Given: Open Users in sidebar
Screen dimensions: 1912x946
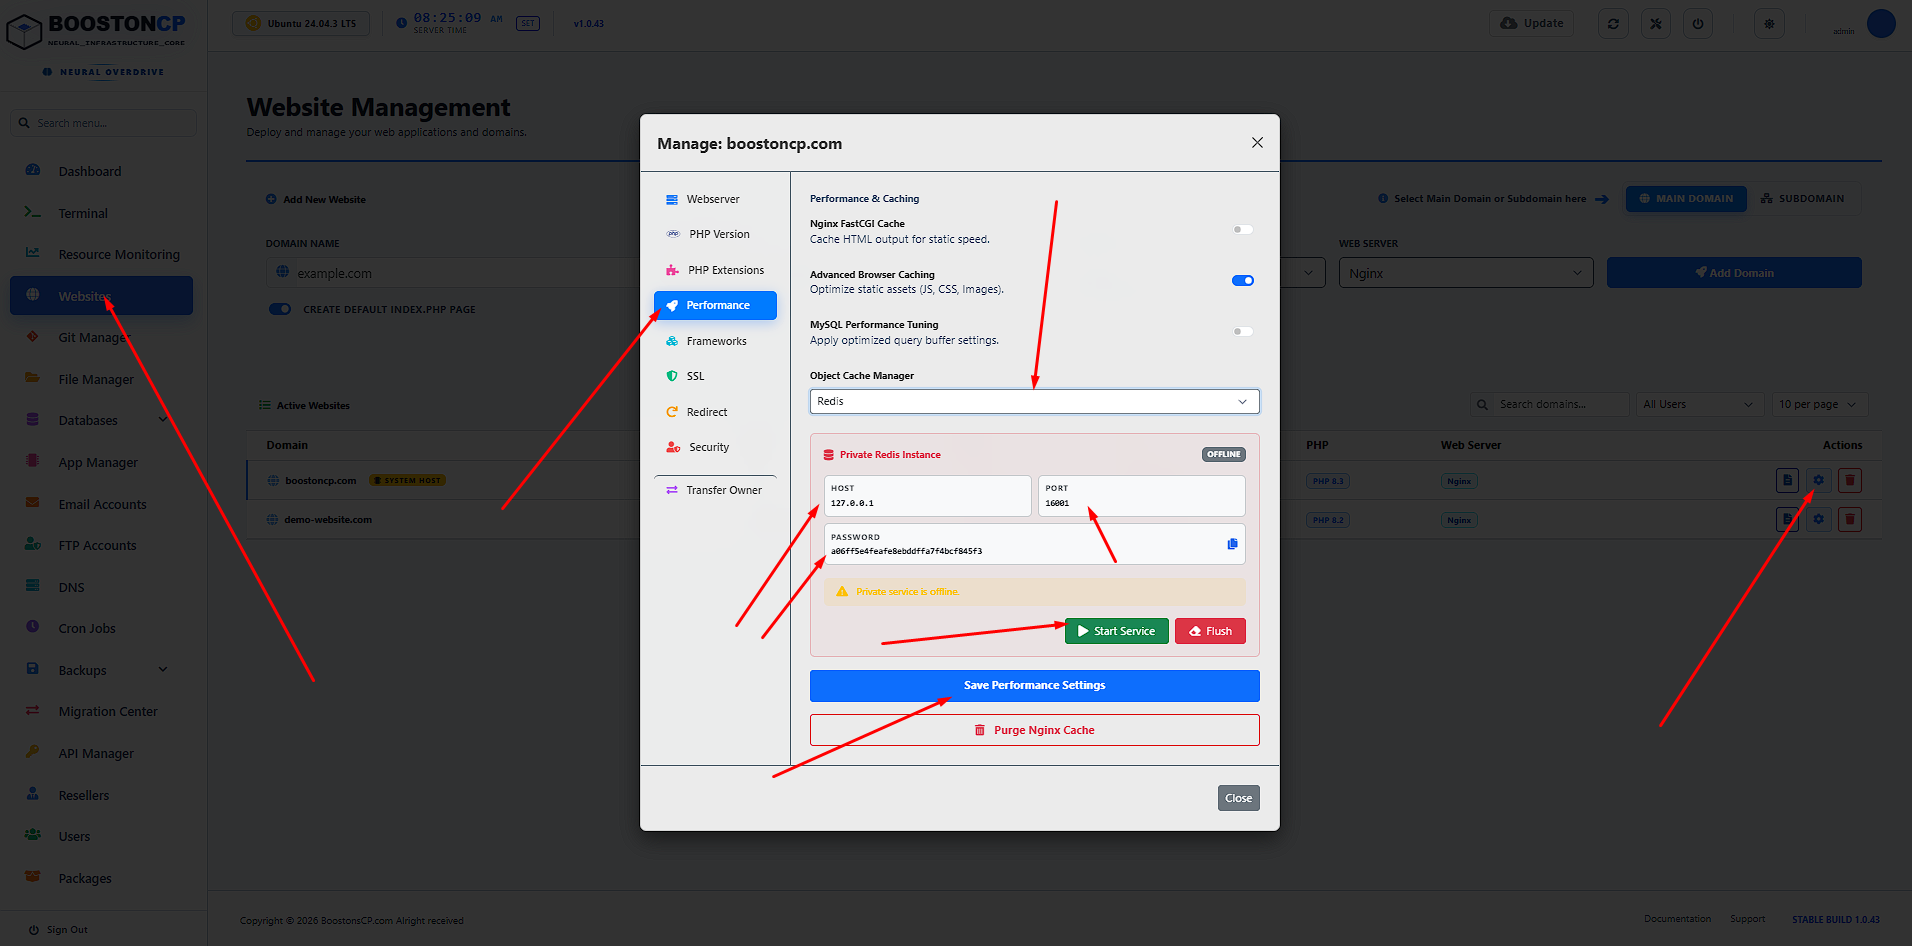Looking at the screenshot, I should coord(101,836).
